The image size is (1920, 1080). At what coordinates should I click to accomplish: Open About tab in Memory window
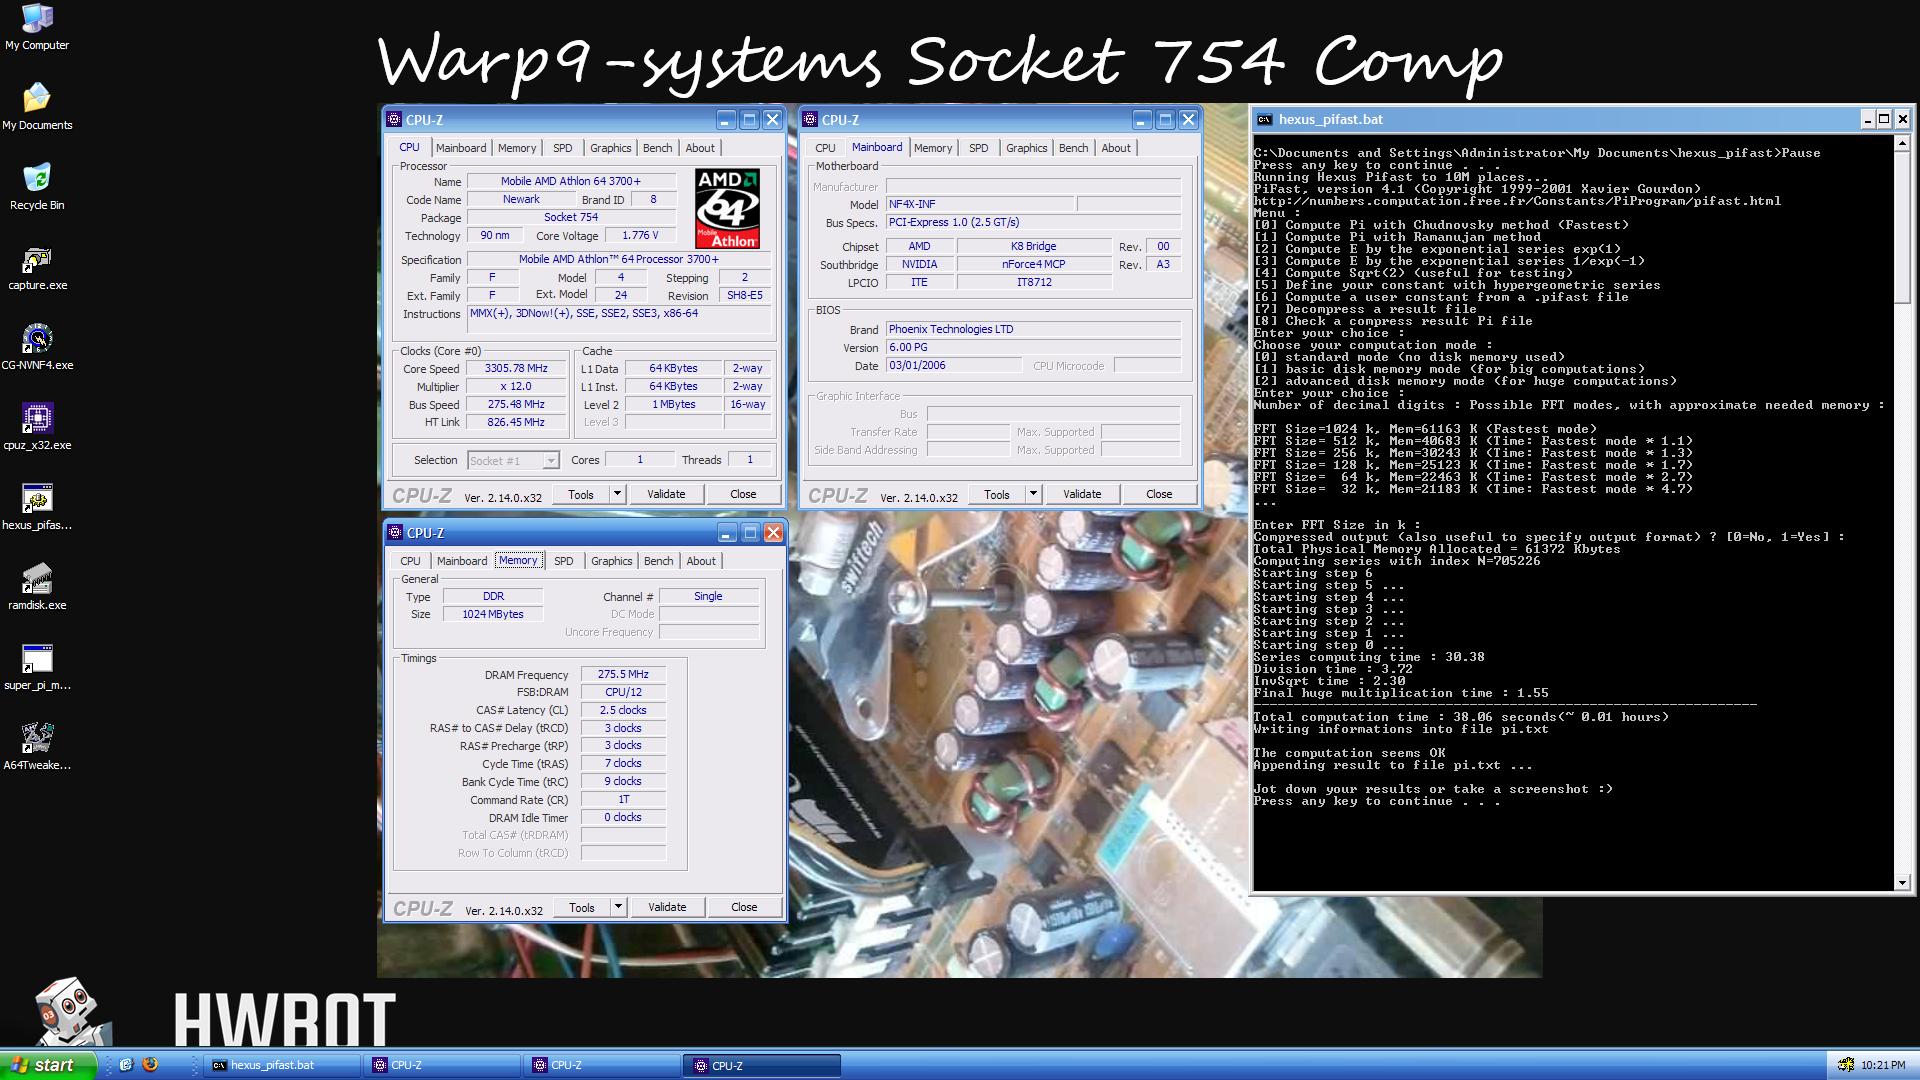(x=701, y=561)
